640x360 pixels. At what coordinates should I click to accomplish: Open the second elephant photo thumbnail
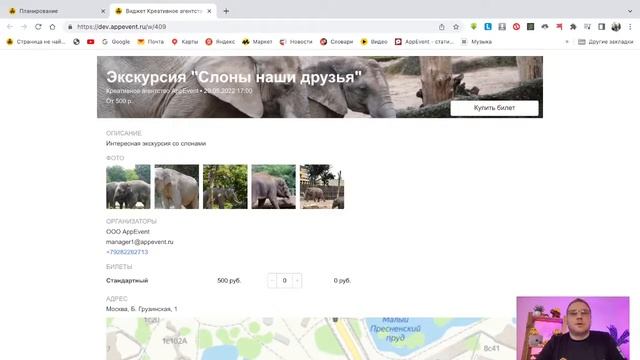coord(177,187)
